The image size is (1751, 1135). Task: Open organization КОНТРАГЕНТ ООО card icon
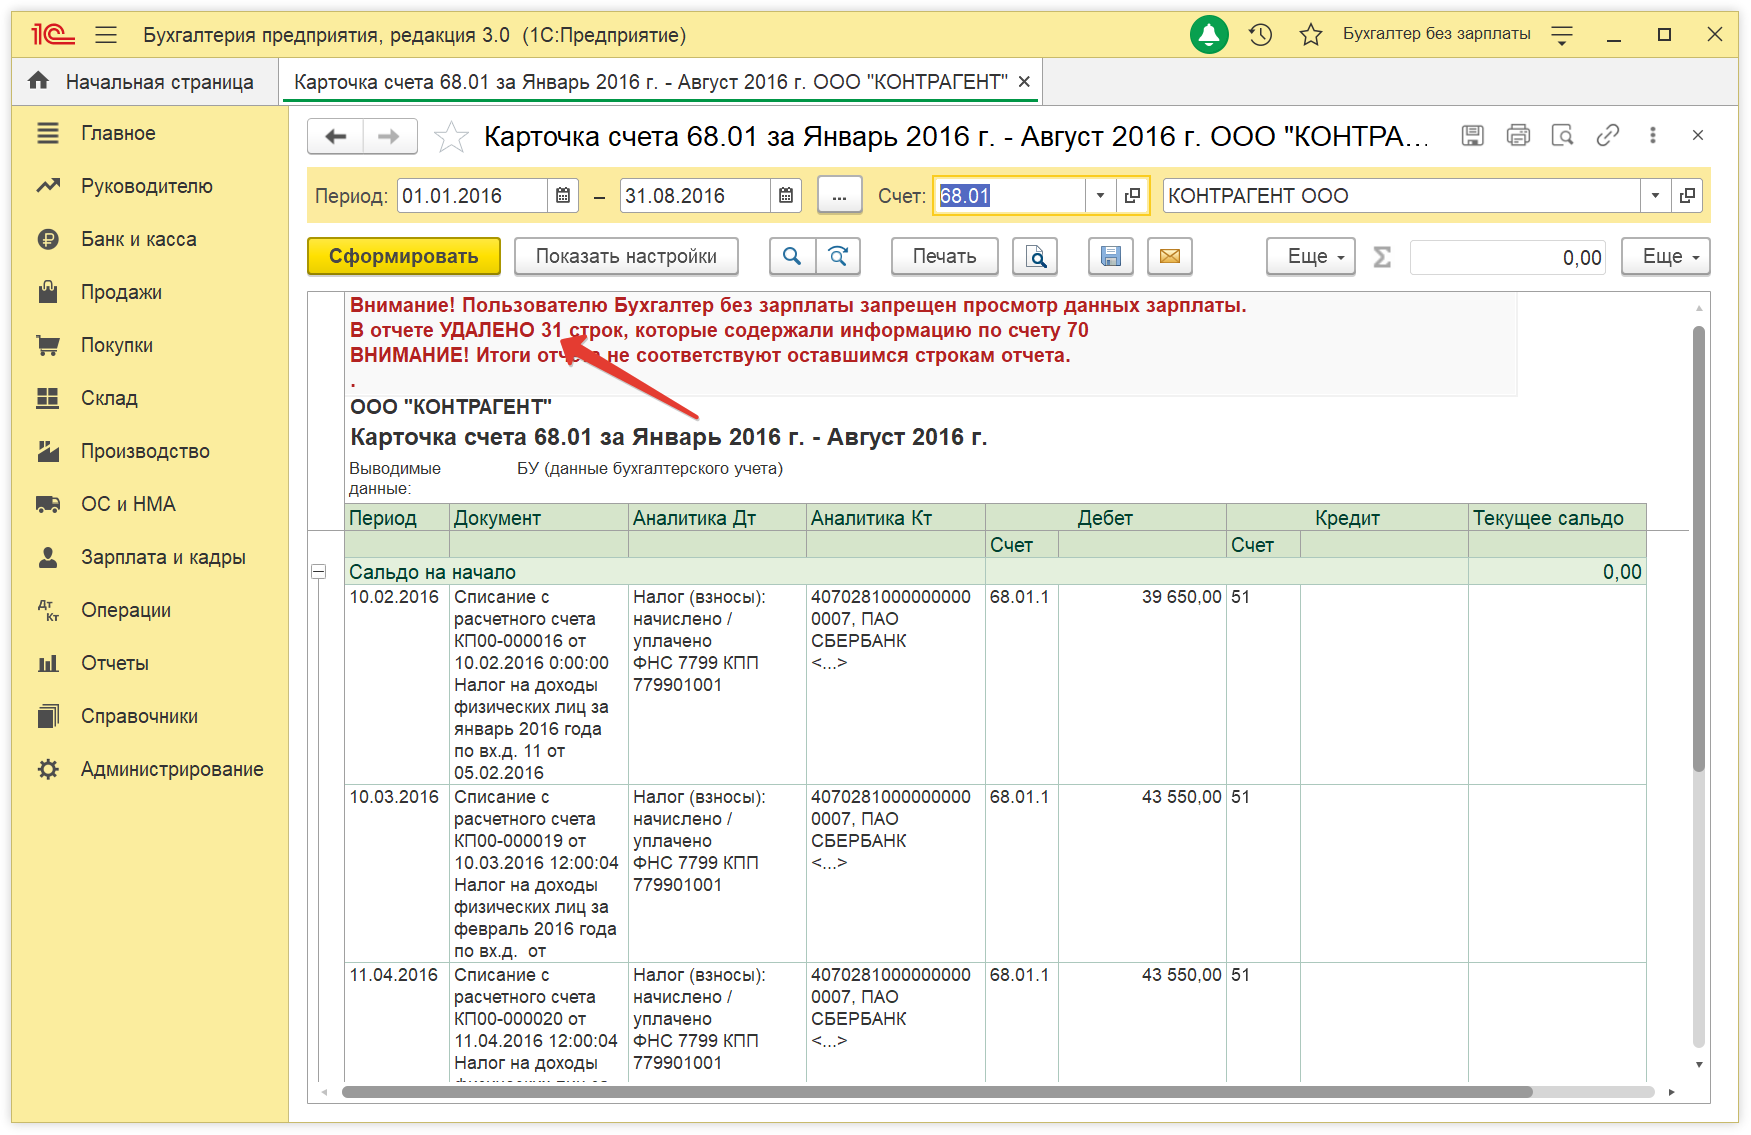tap(1687, 196)
